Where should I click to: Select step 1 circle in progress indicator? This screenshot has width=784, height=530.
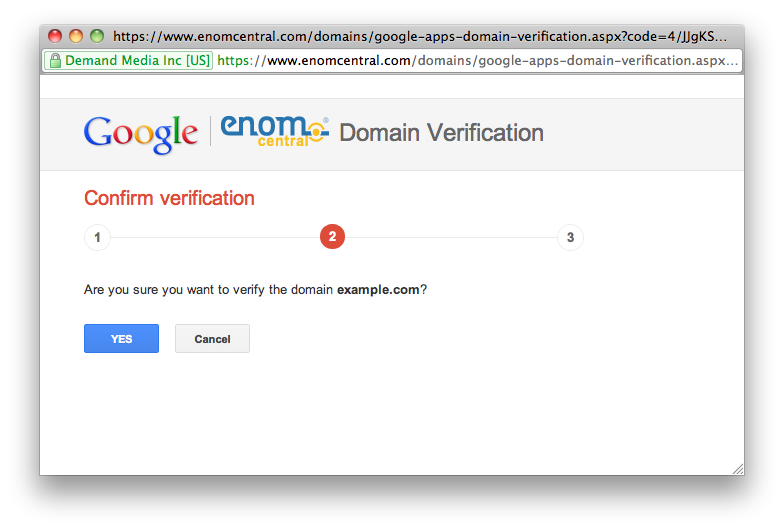[x=97, y=238]
